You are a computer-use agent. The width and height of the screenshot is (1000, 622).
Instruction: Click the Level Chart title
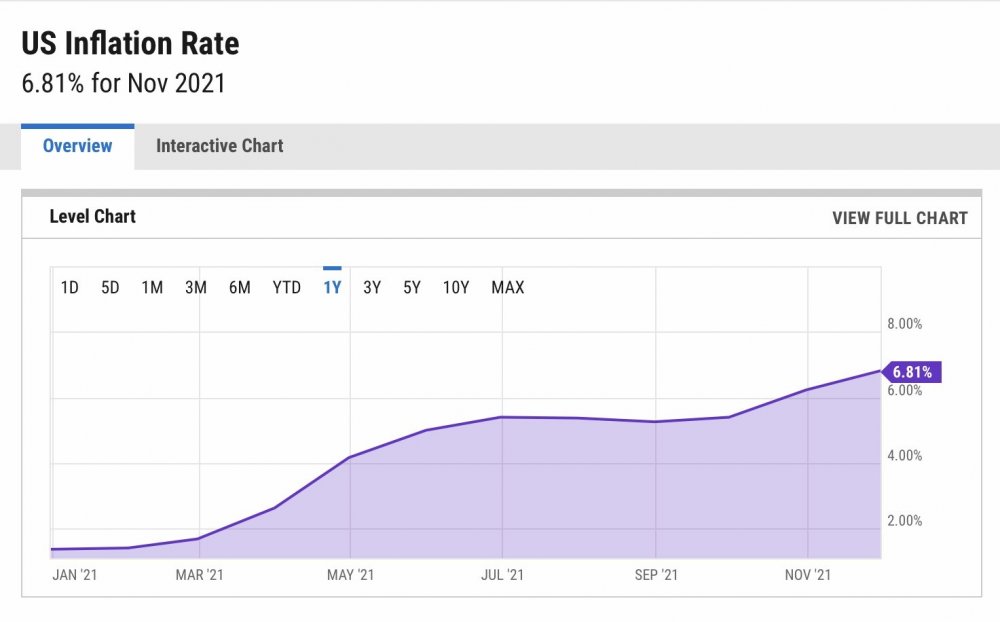coord(92,217)
